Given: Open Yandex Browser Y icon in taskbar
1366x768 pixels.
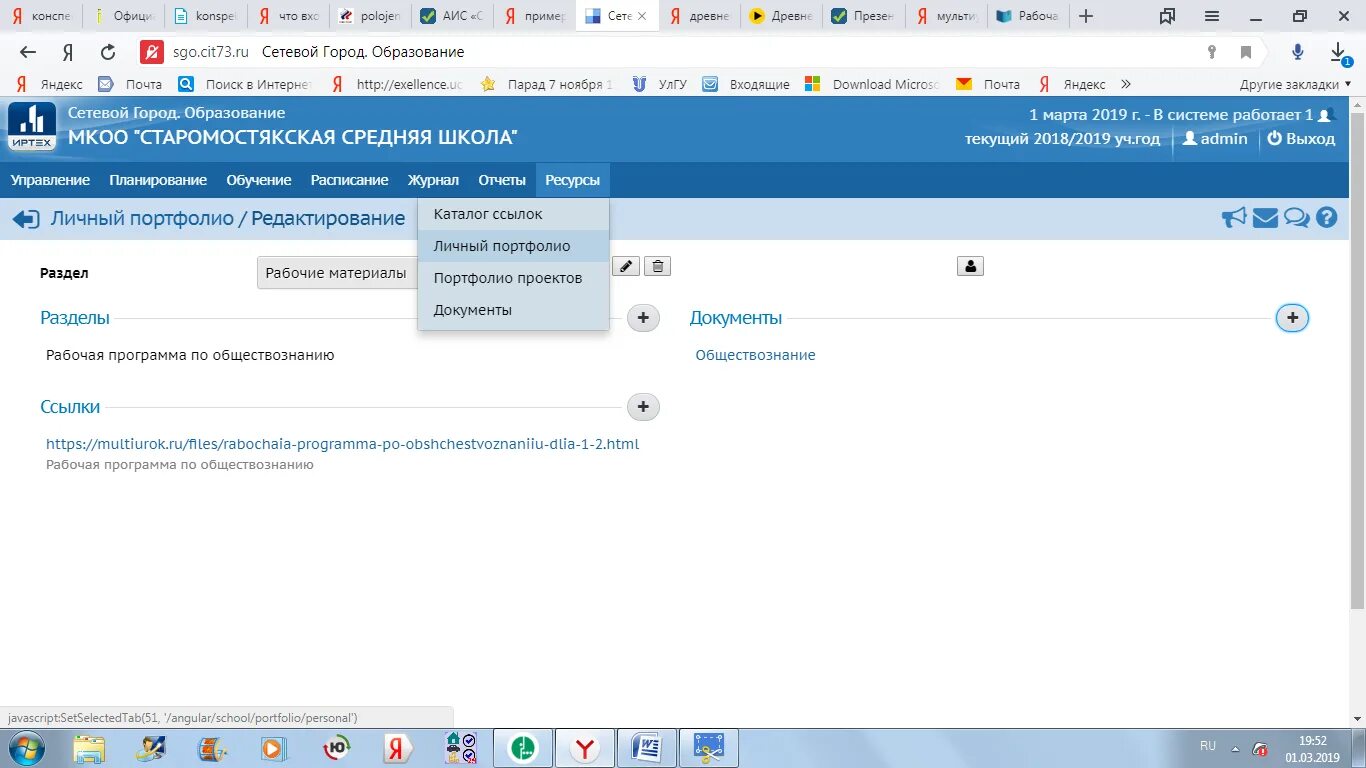Looking at the screenshot, I should coord(585,748).
